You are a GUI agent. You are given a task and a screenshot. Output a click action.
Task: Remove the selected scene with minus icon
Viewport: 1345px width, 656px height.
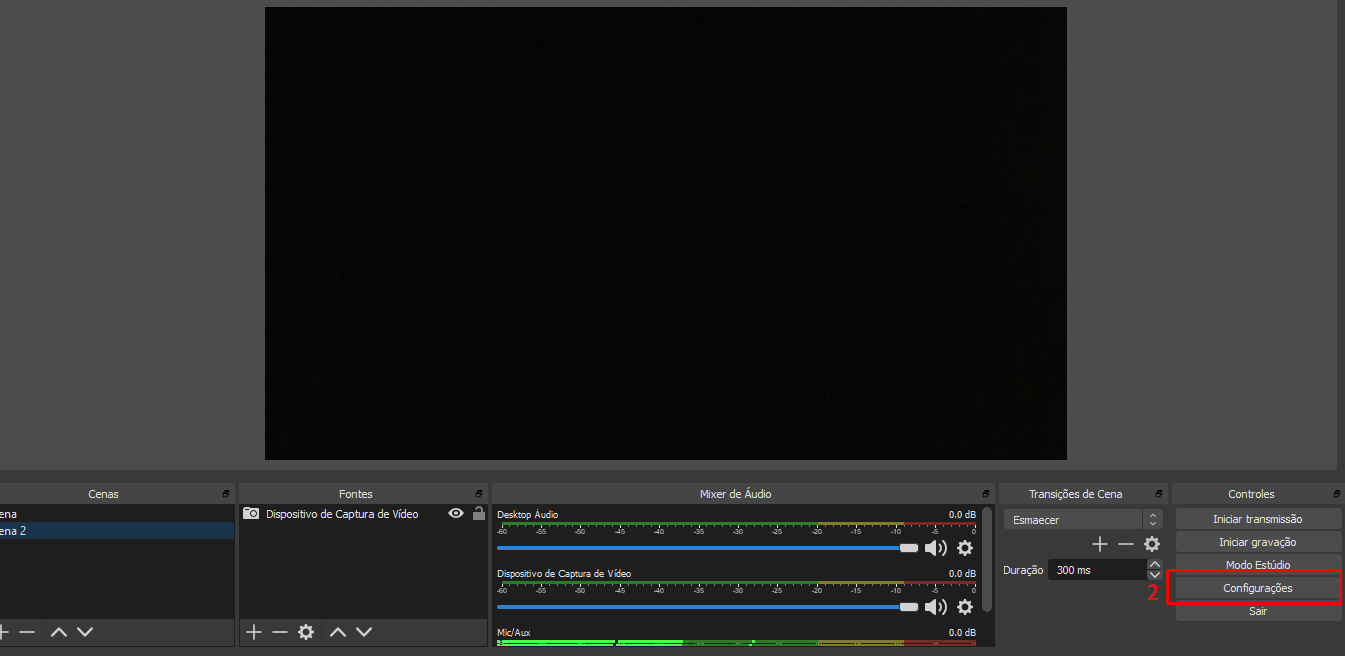tap(27, 632)
